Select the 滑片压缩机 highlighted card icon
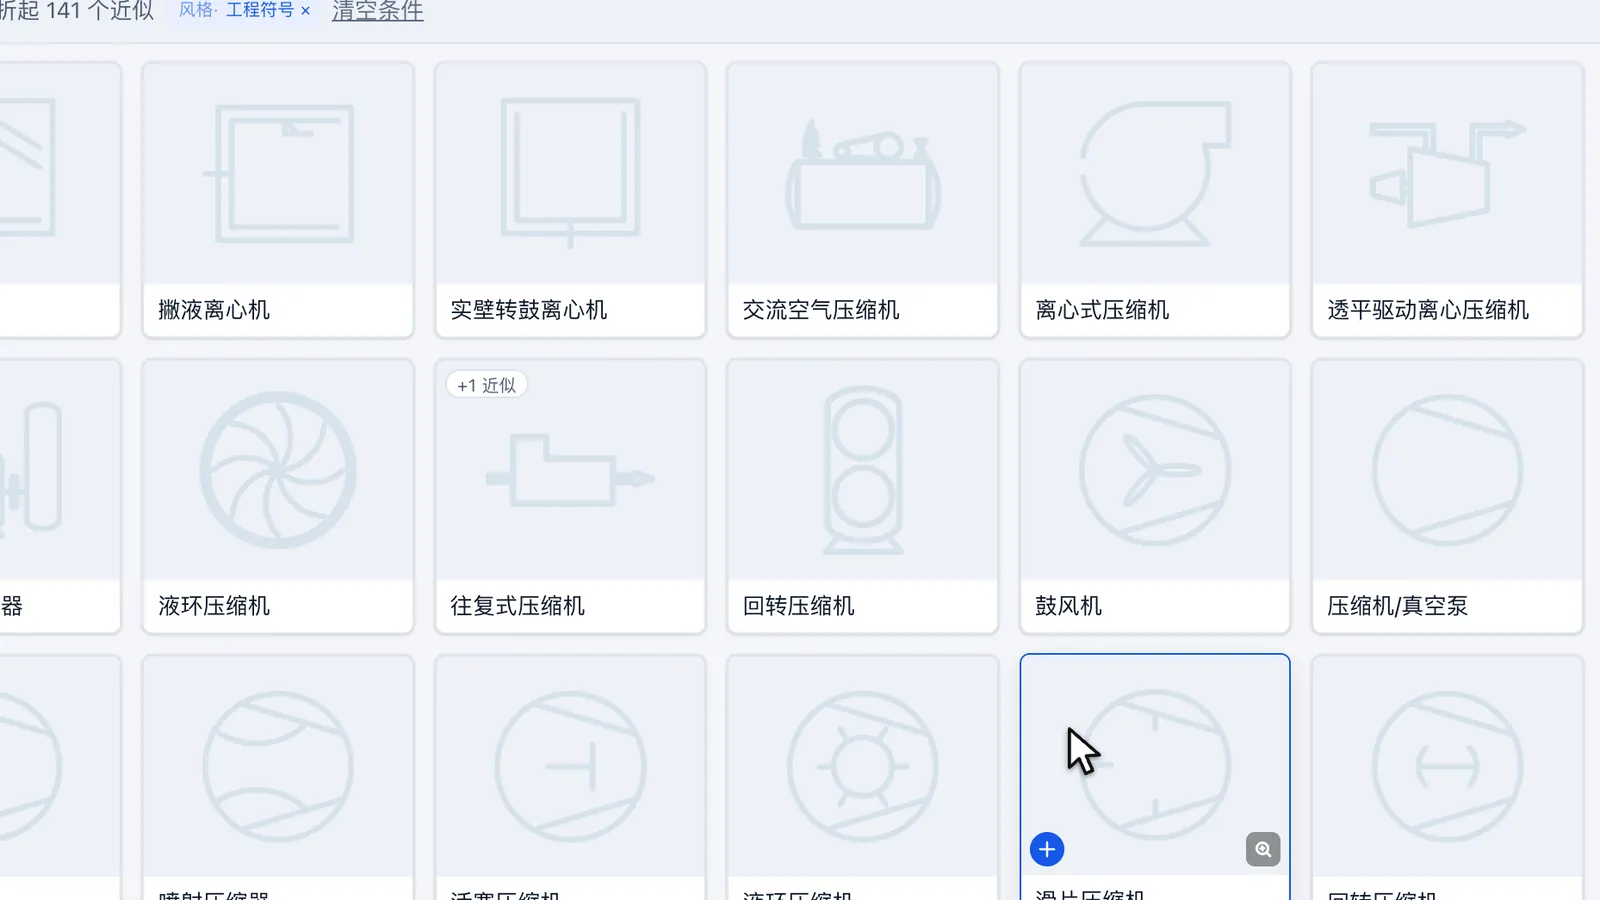This screenshot has width=1600, height=900. (1155, 766)
